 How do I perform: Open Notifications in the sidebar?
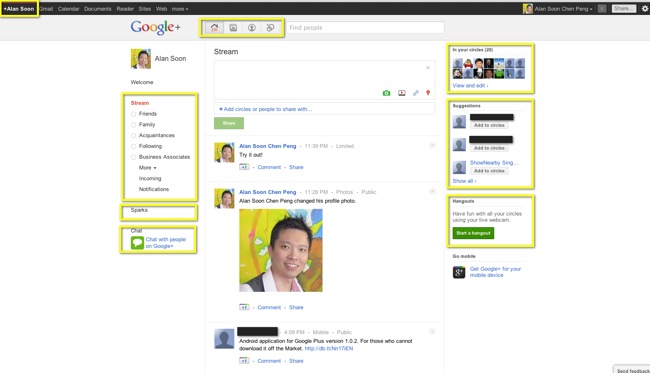point(154,189)
